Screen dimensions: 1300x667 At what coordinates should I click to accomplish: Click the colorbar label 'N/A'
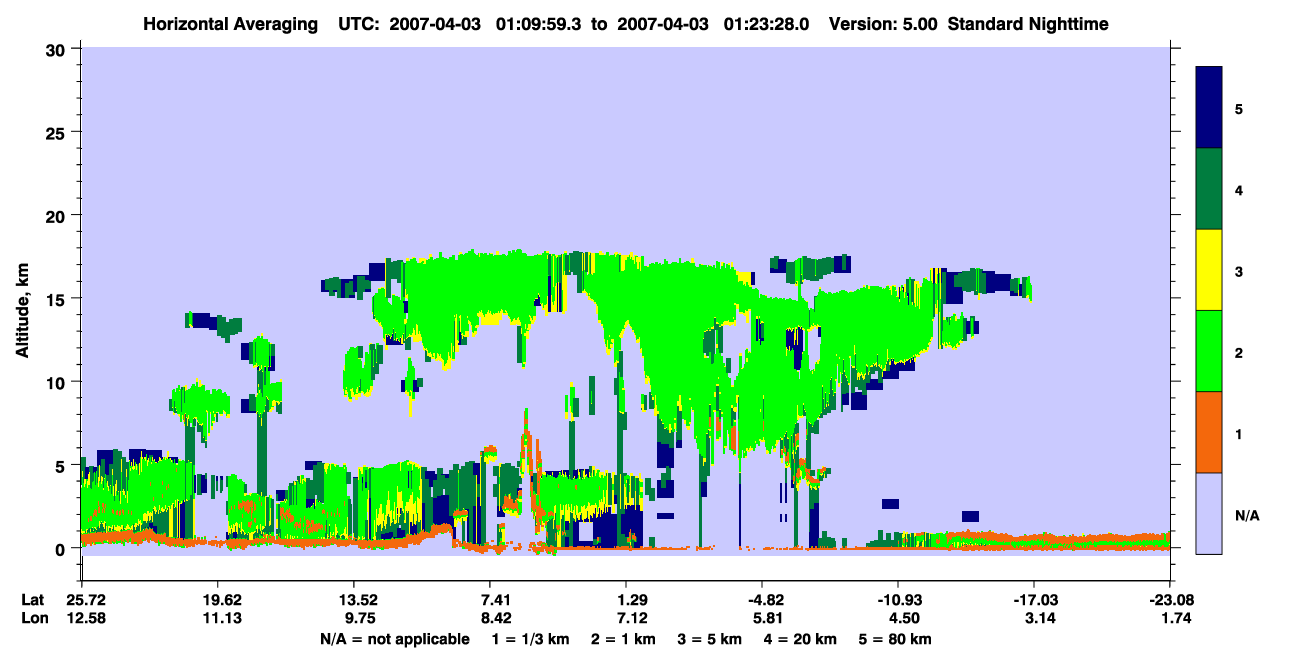(1247, 516)
